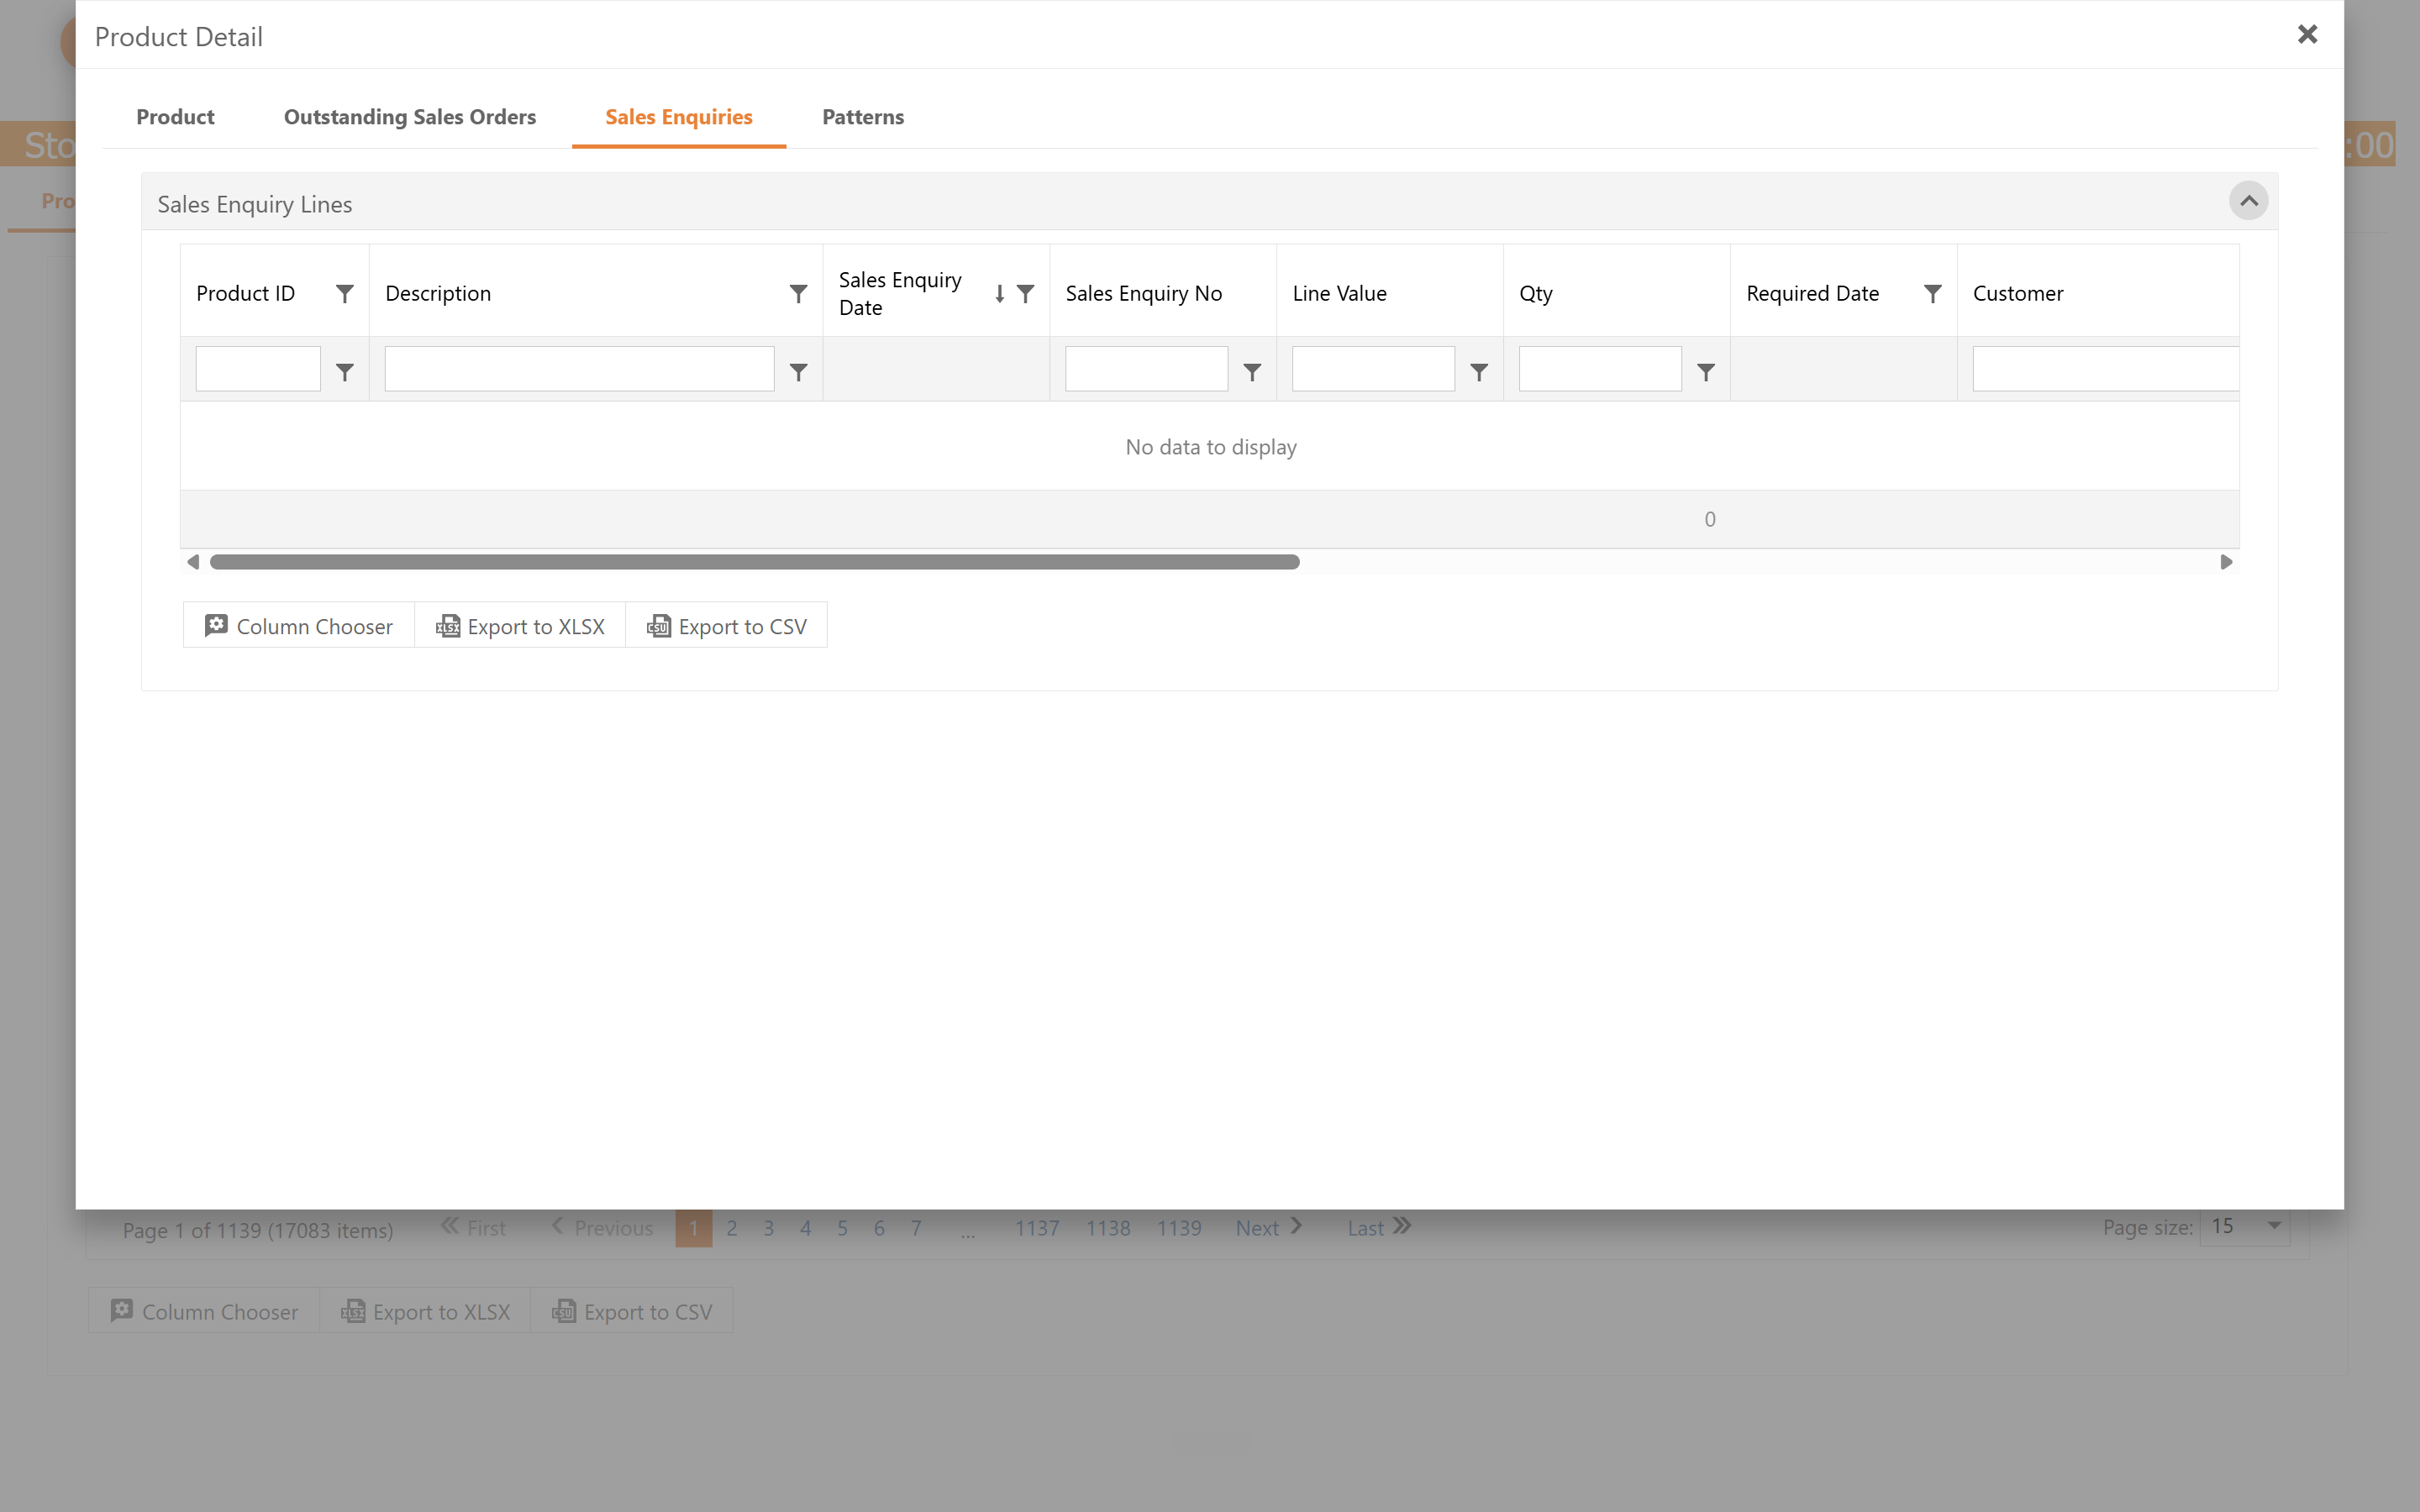Viewport: 2420px width, 1512px height.
Task: Click background Export to CSV button
Action: 632,1311
